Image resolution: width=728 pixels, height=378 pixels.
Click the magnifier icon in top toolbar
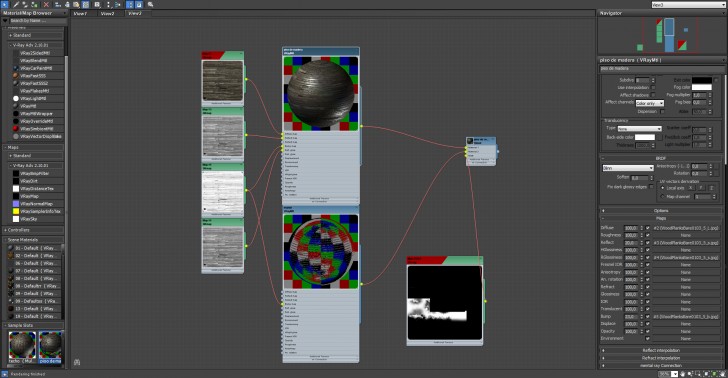150,4
